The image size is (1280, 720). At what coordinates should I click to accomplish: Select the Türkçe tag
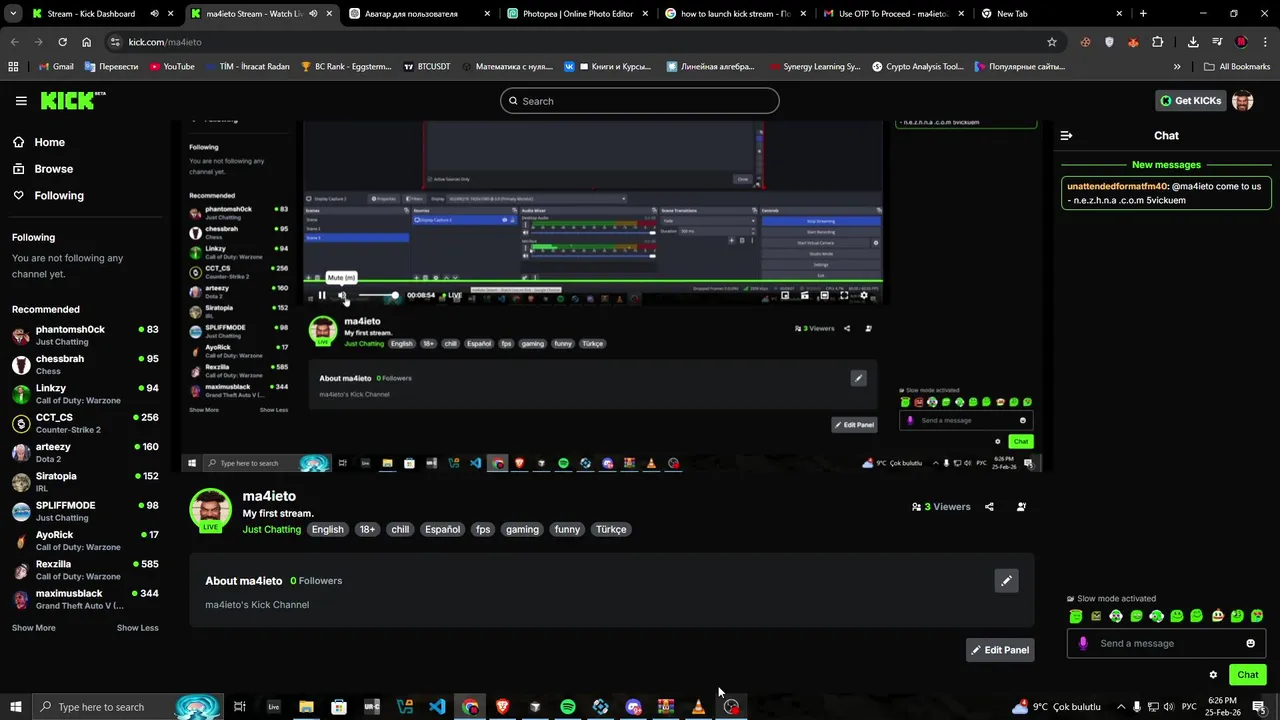point(611,529)
